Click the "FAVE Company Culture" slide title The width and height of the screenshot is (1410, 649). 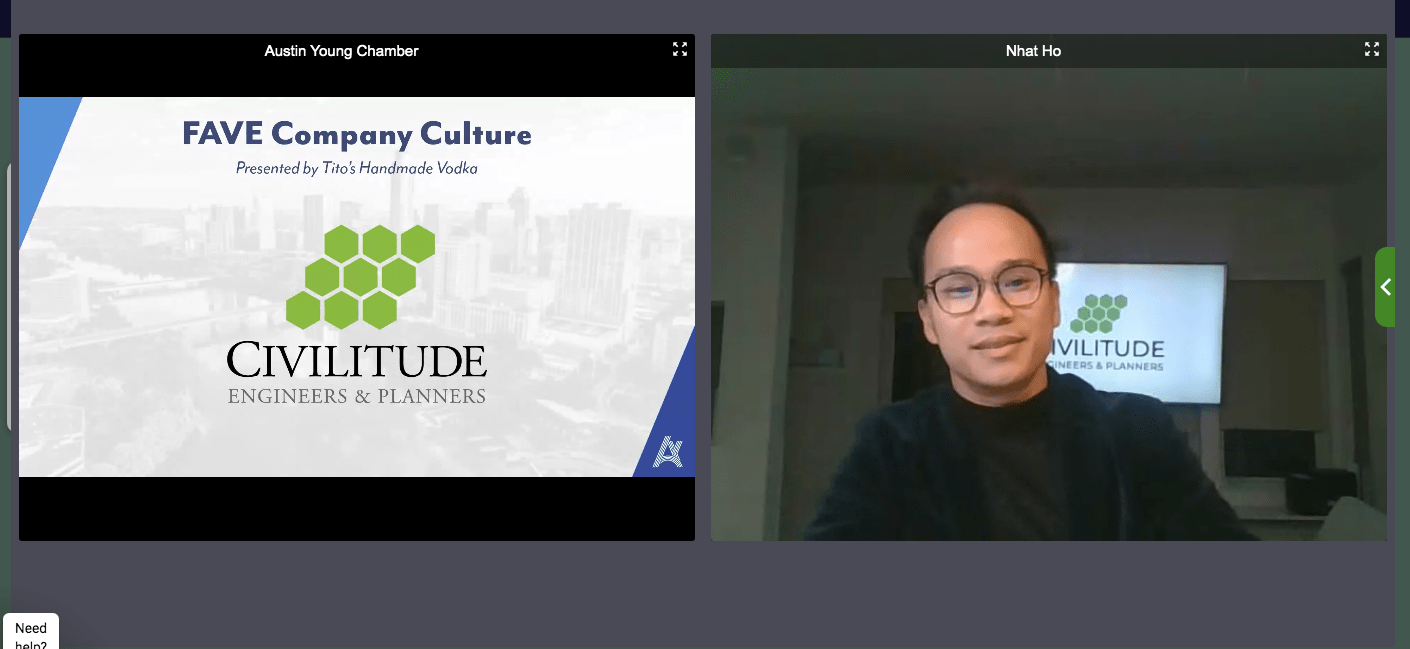357,134
